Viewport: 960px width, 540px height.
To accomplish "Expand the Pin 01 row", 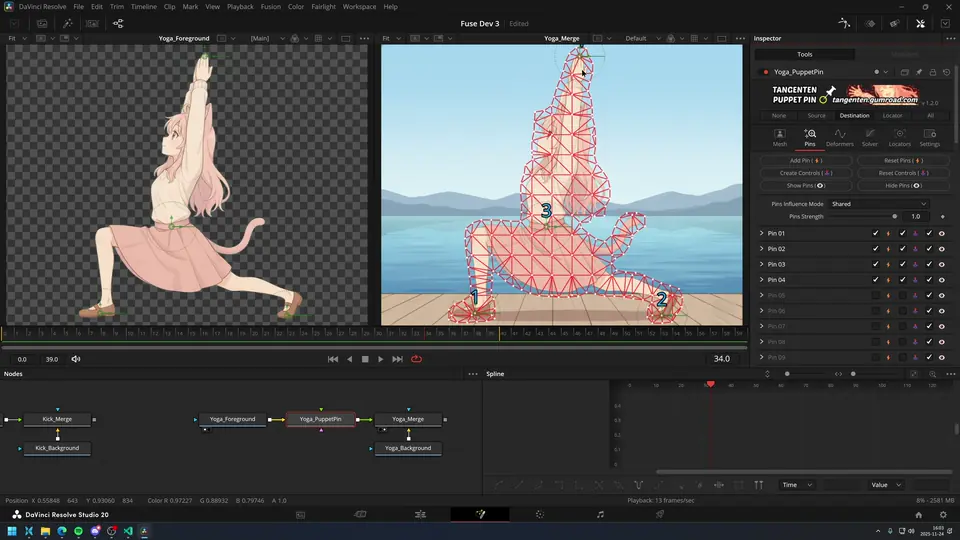I will coord(762,233).
